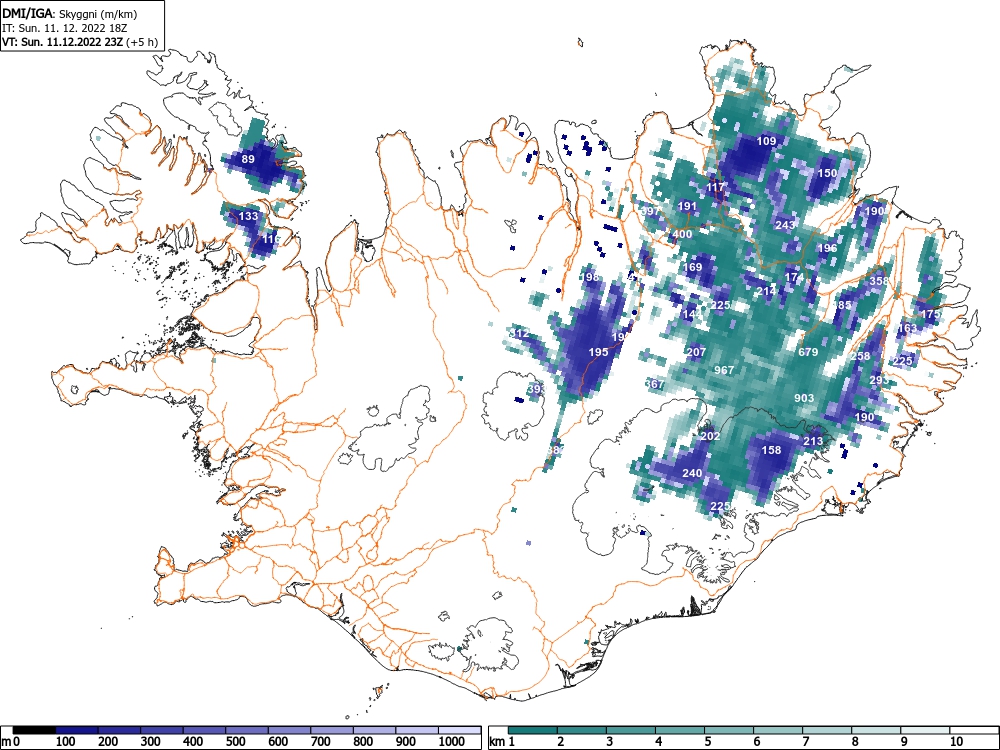Click the 397 visibility value on map
The height and width of the screenshot is (750, 1000).
pos(650,211)
